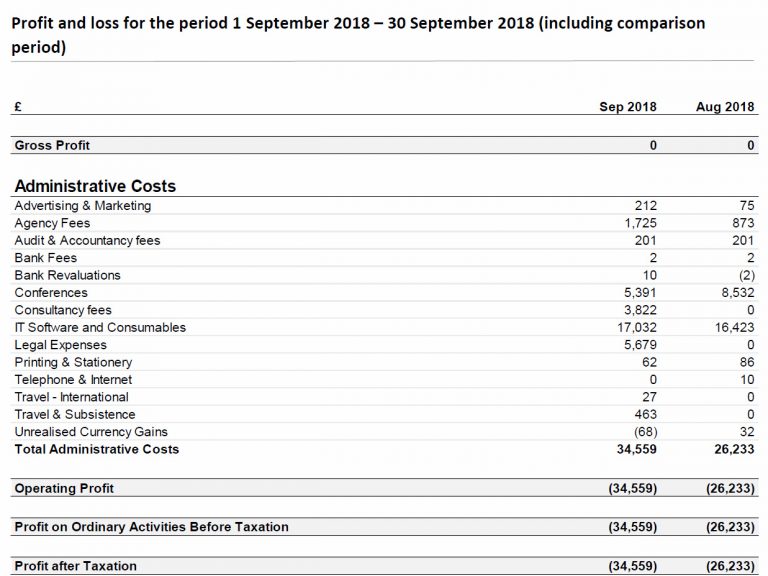
Task: Select the Audit & Accountancy fees label
Action: click(x=87, y=241)
